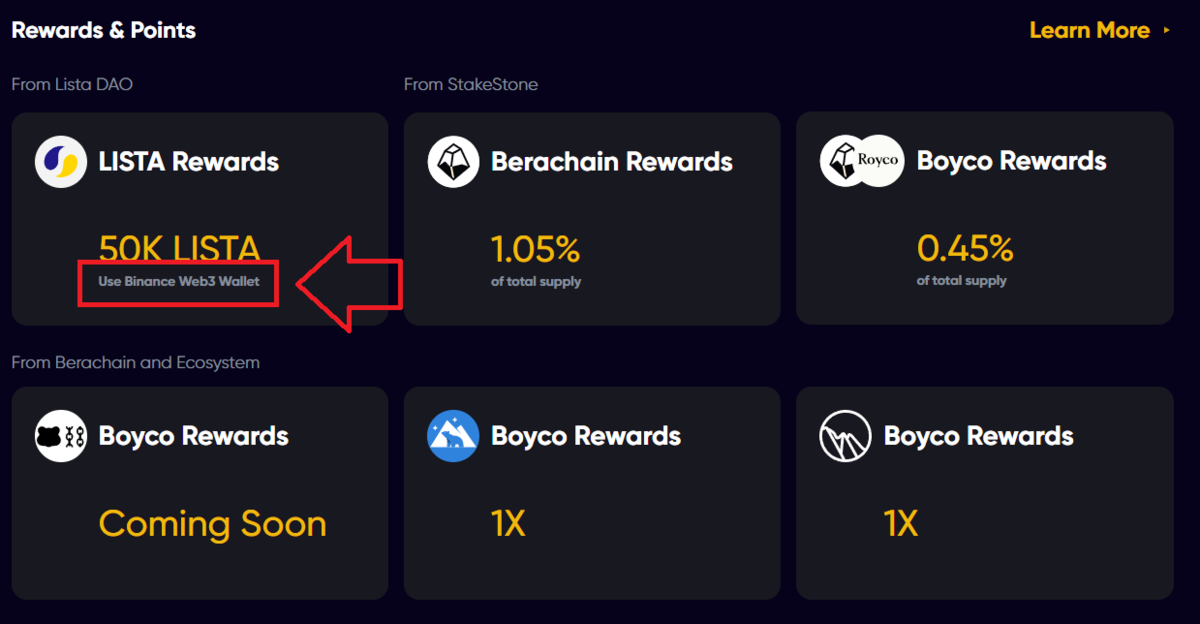
Task: Click the 0.45% Boyco Rewards value
Action: [x=965, y=248]
